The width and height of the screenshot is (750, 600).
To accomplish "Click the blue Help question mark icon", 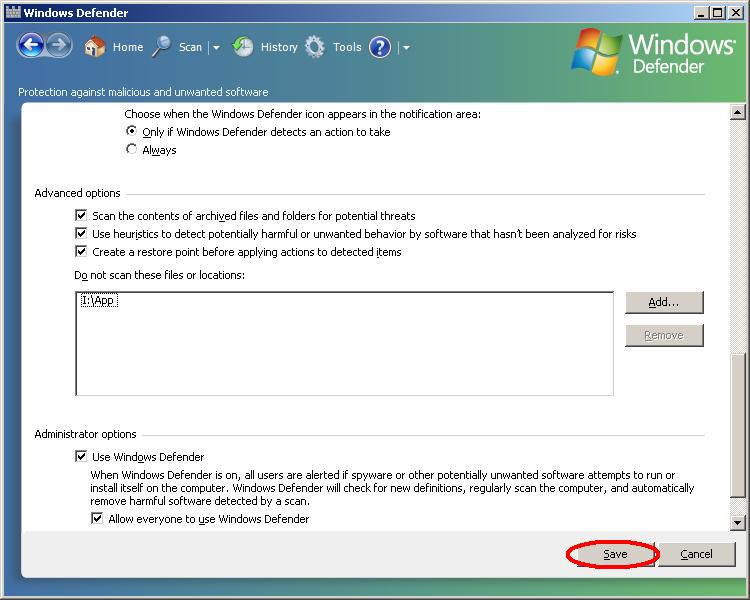I will tap(380, 47).
